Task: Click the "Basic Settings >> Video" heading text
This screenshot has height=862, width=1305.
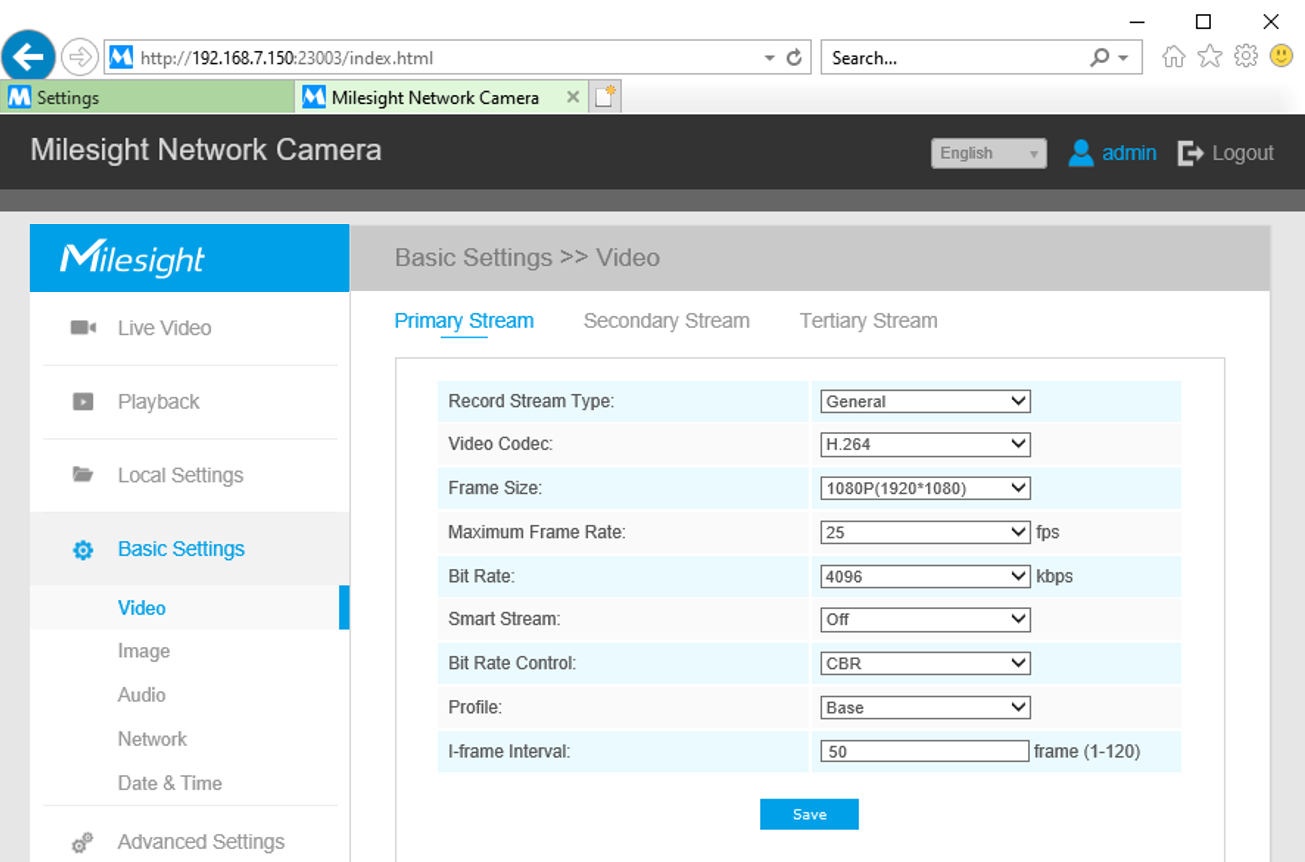Action: pos(527,258)
